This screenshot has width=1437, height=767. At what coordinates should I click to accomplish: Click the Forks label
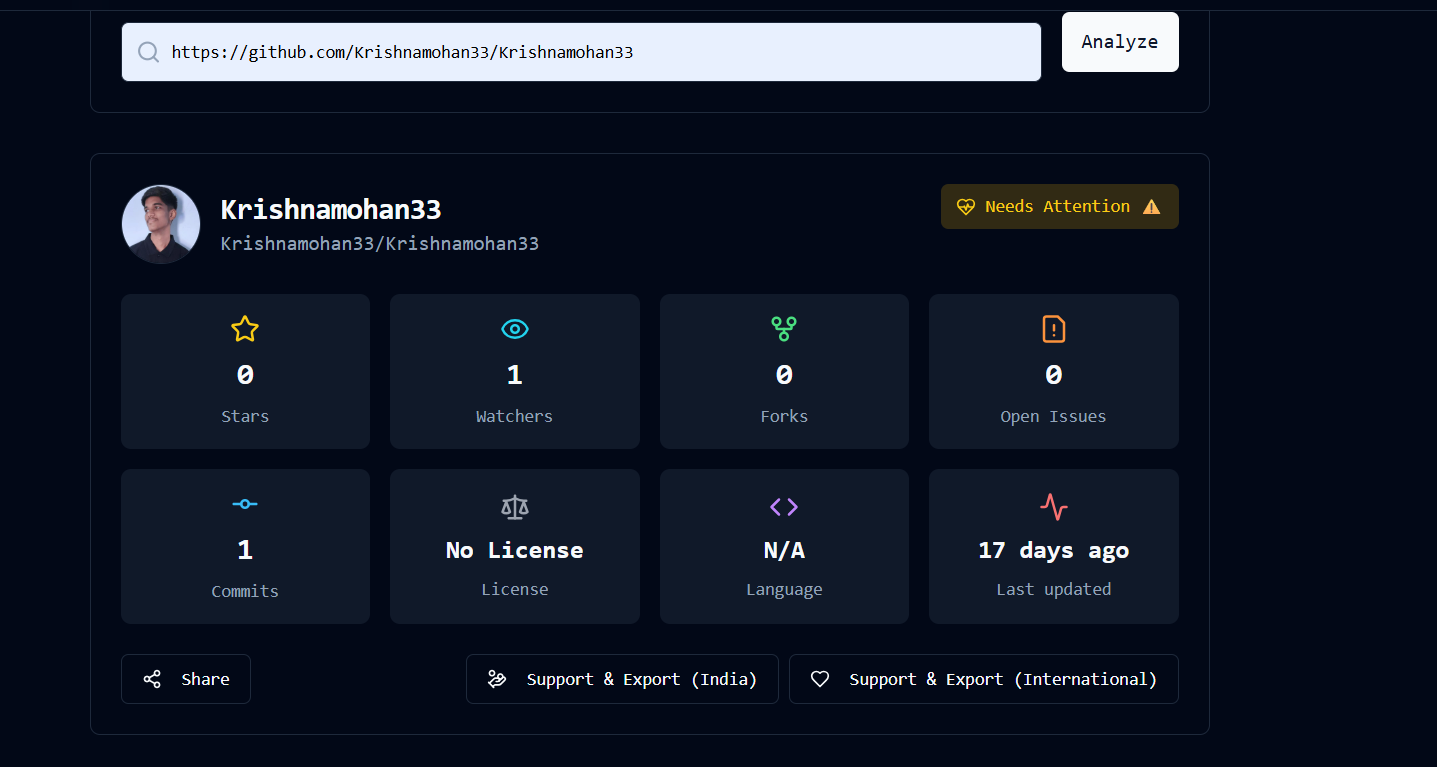pos(784,417)
